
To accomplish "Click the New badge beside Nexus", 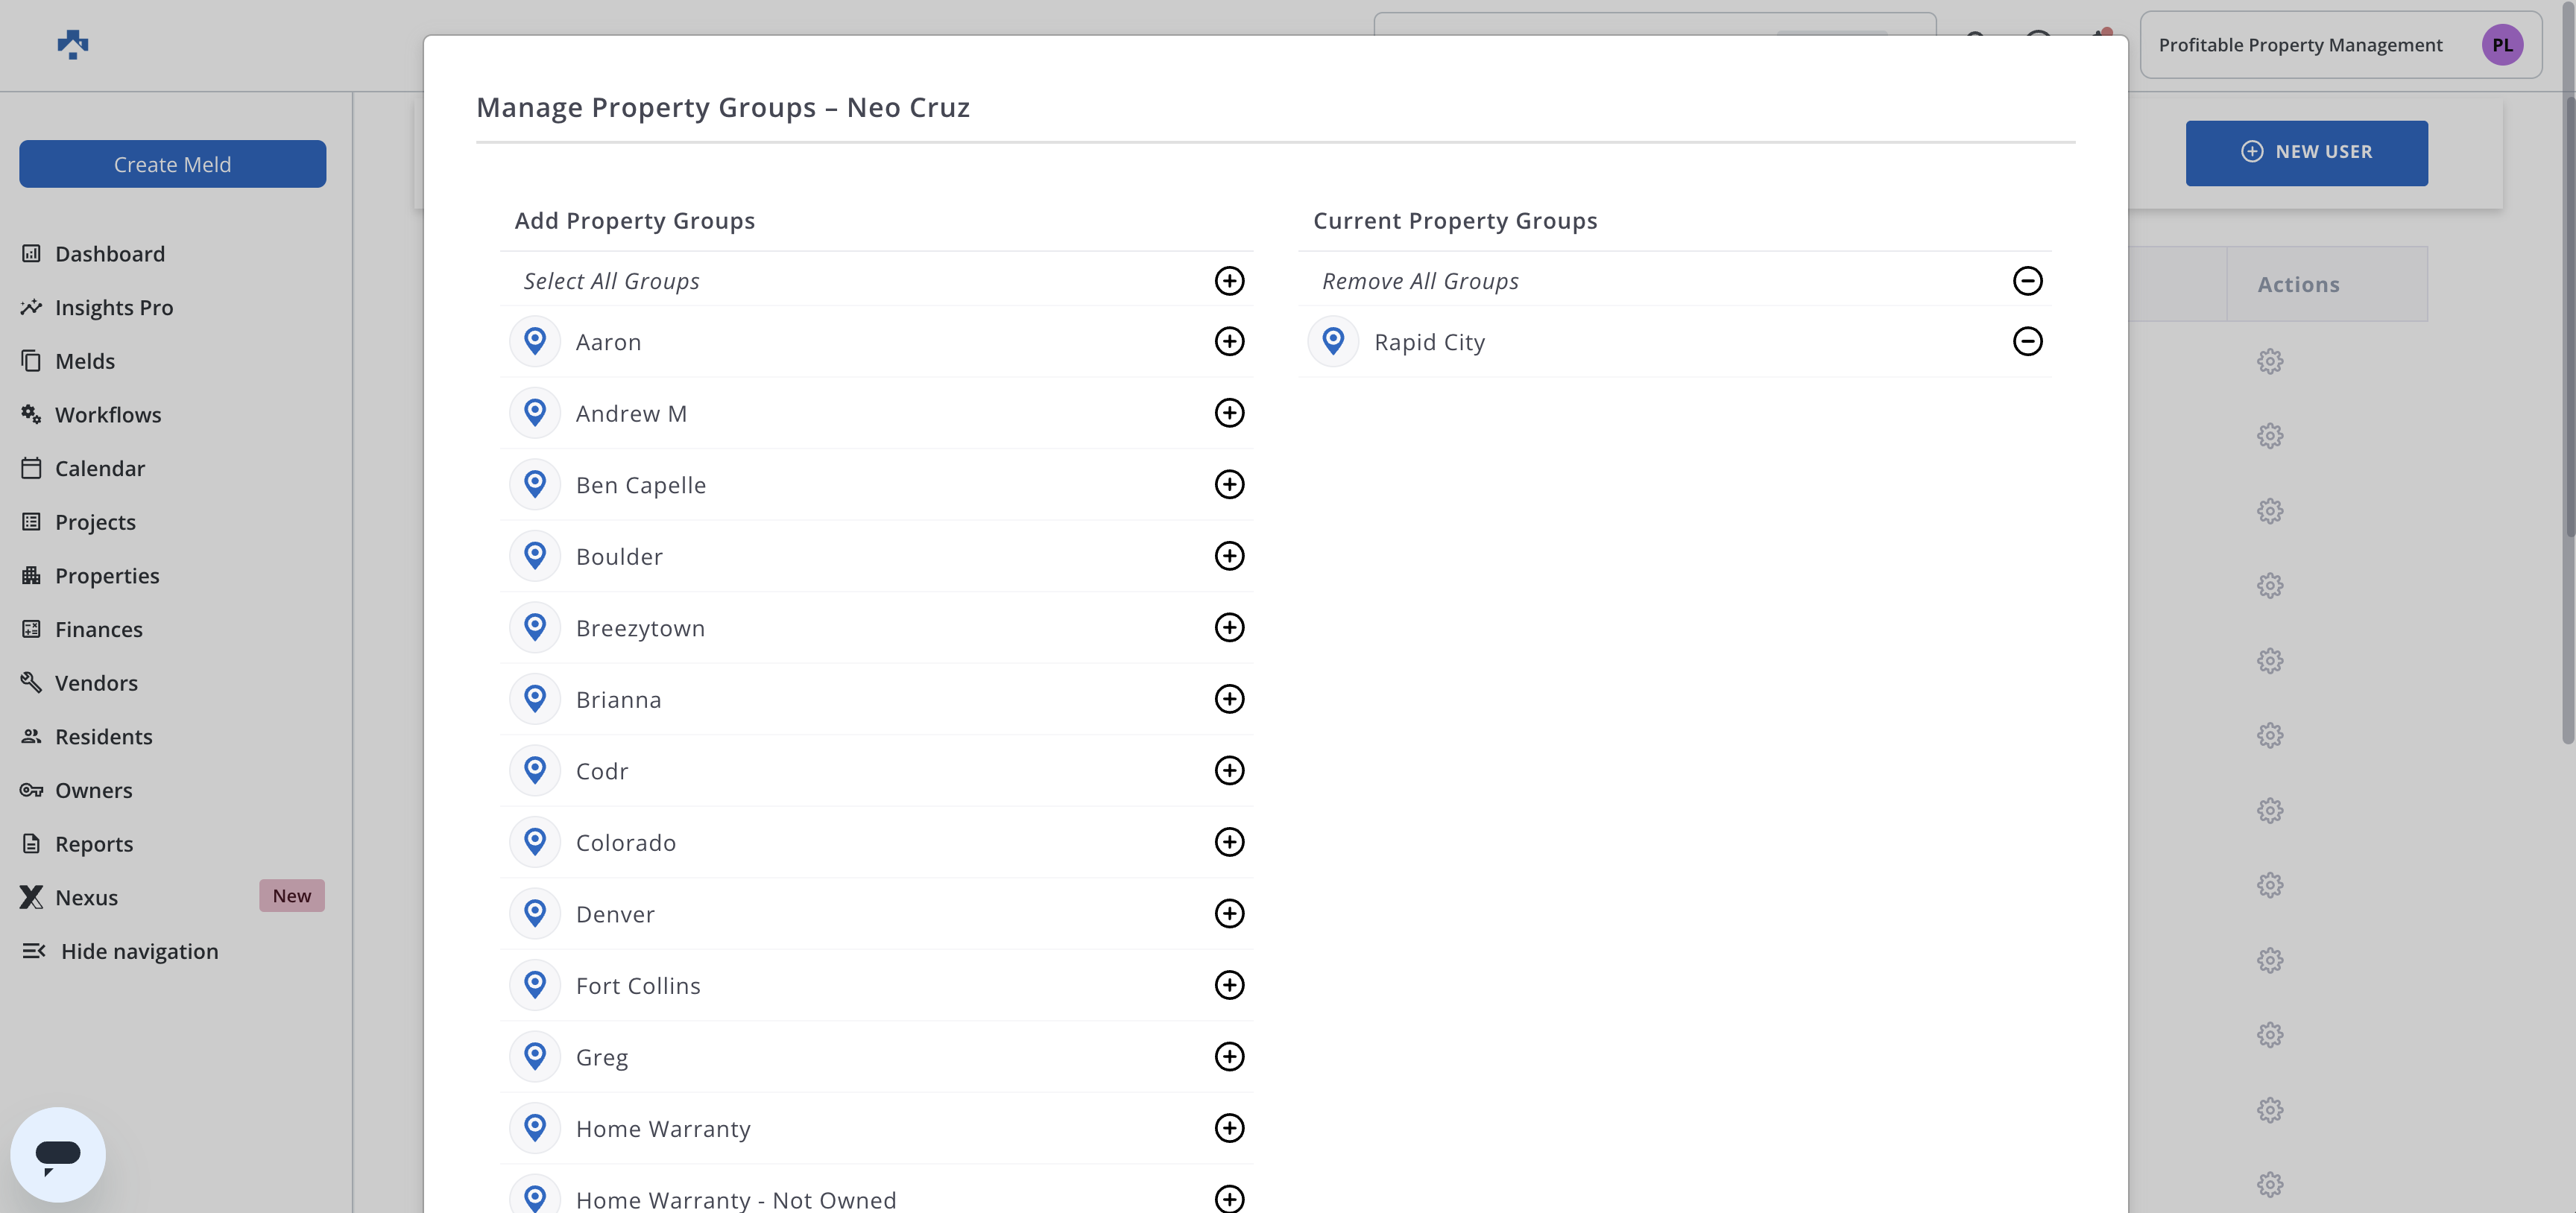I will (x=291, y=896).
